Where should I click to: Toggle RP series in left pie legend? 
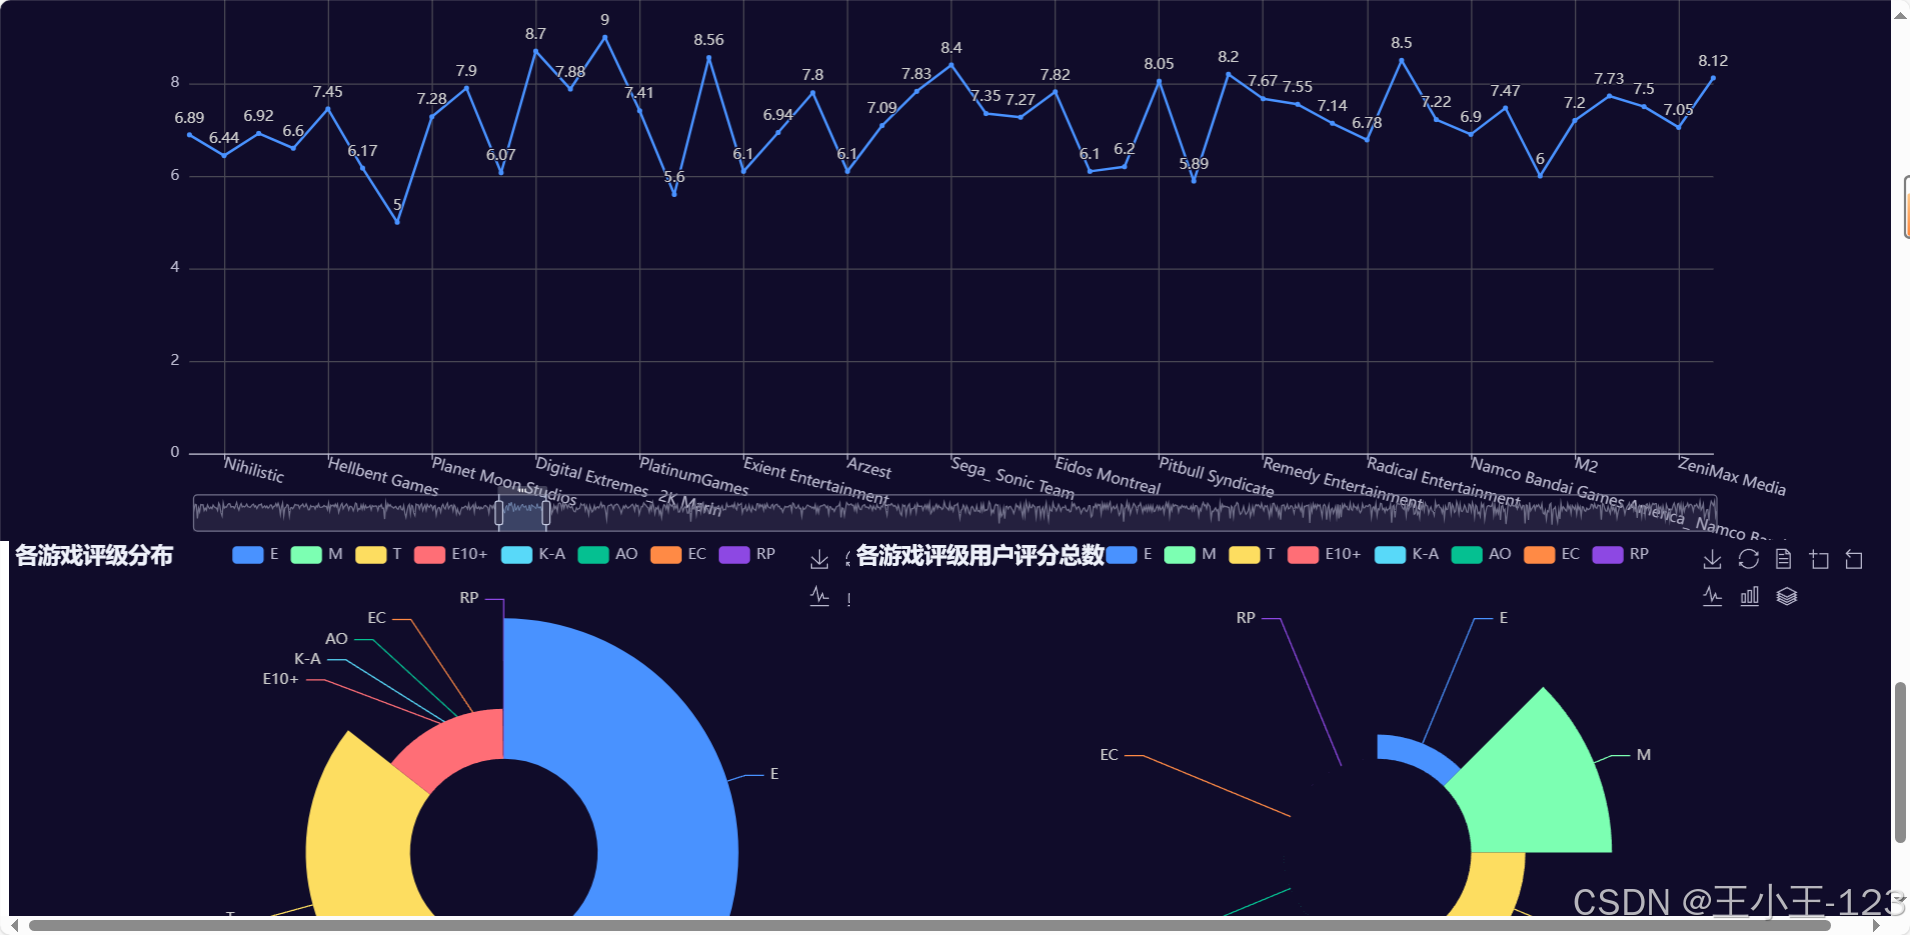click(x=747, y=554)
